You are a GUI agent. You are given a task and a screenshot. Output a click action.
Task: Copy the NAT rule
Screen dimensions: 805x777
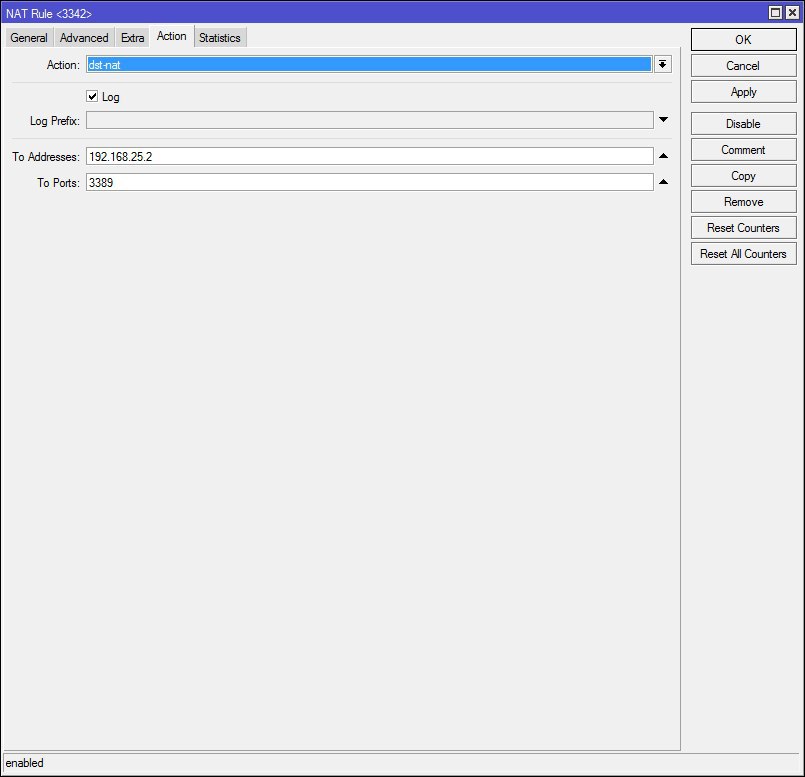[x=743, y=176]
